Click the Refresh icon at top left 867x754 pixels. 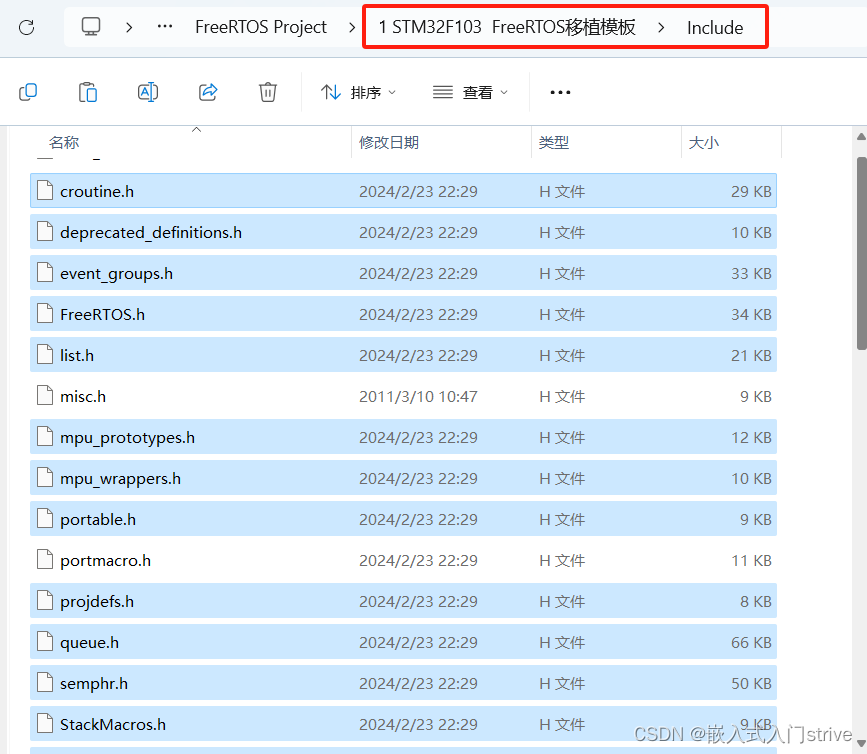pyautogui.click(x=27, y=27)
